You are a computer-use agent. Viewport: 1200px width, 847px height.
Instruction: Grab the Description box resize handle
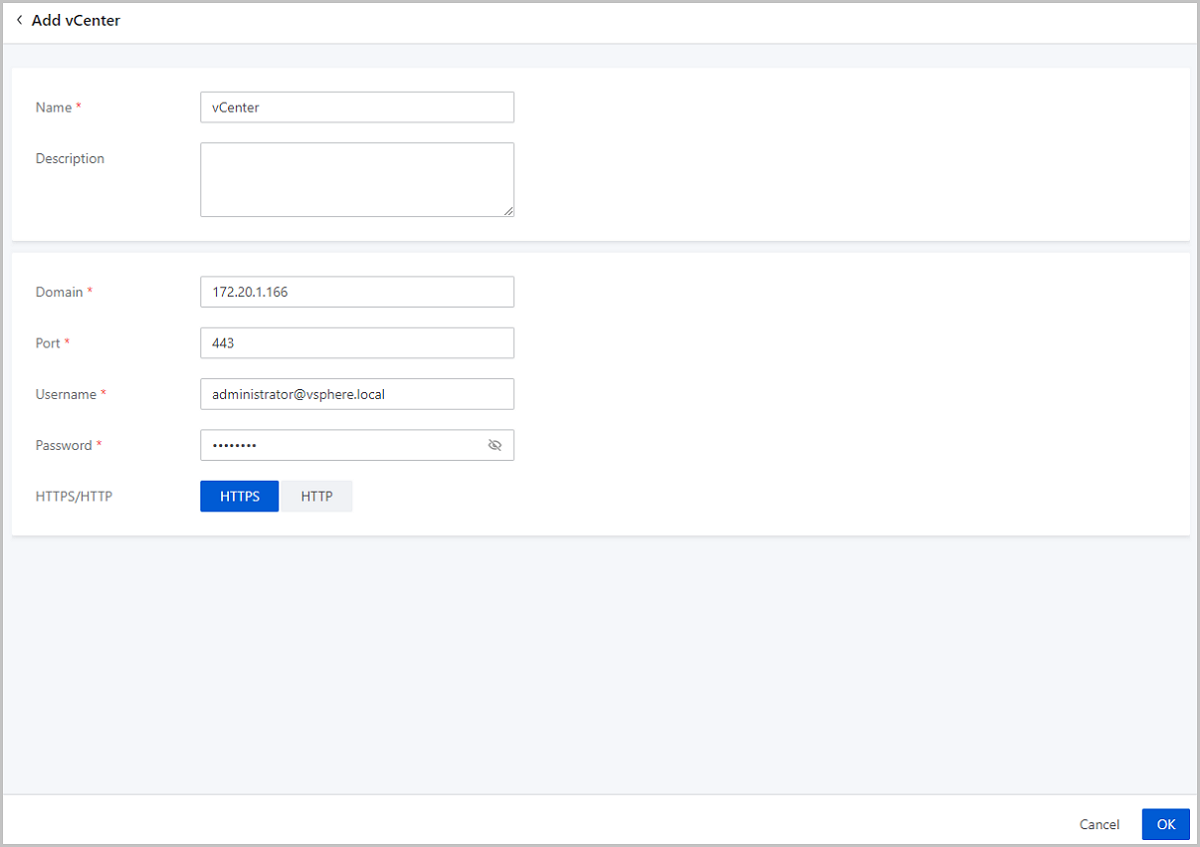[x=509, y=211]
